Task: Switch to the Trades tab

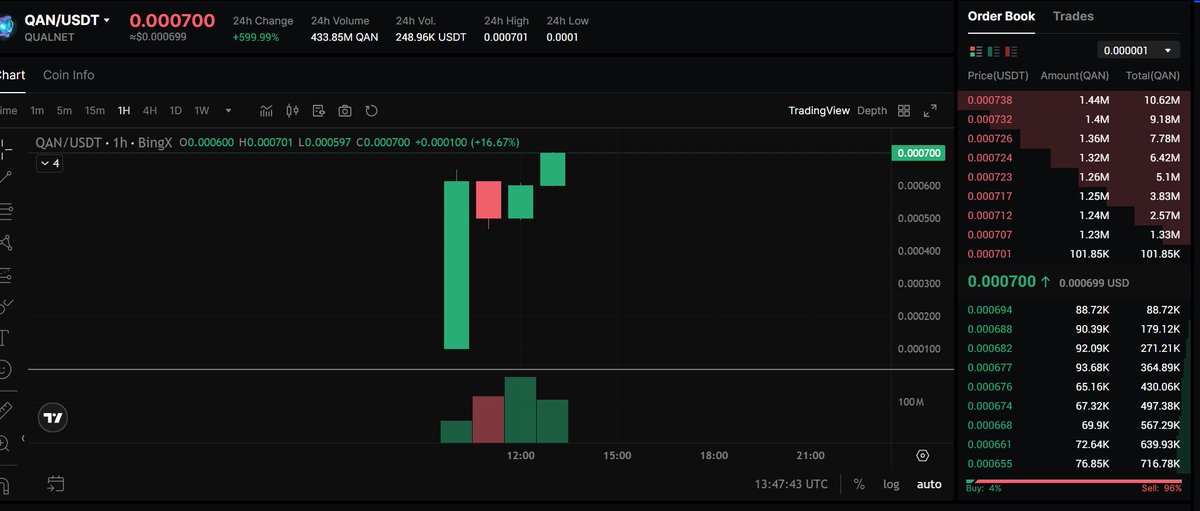Action: point(1073,16)
